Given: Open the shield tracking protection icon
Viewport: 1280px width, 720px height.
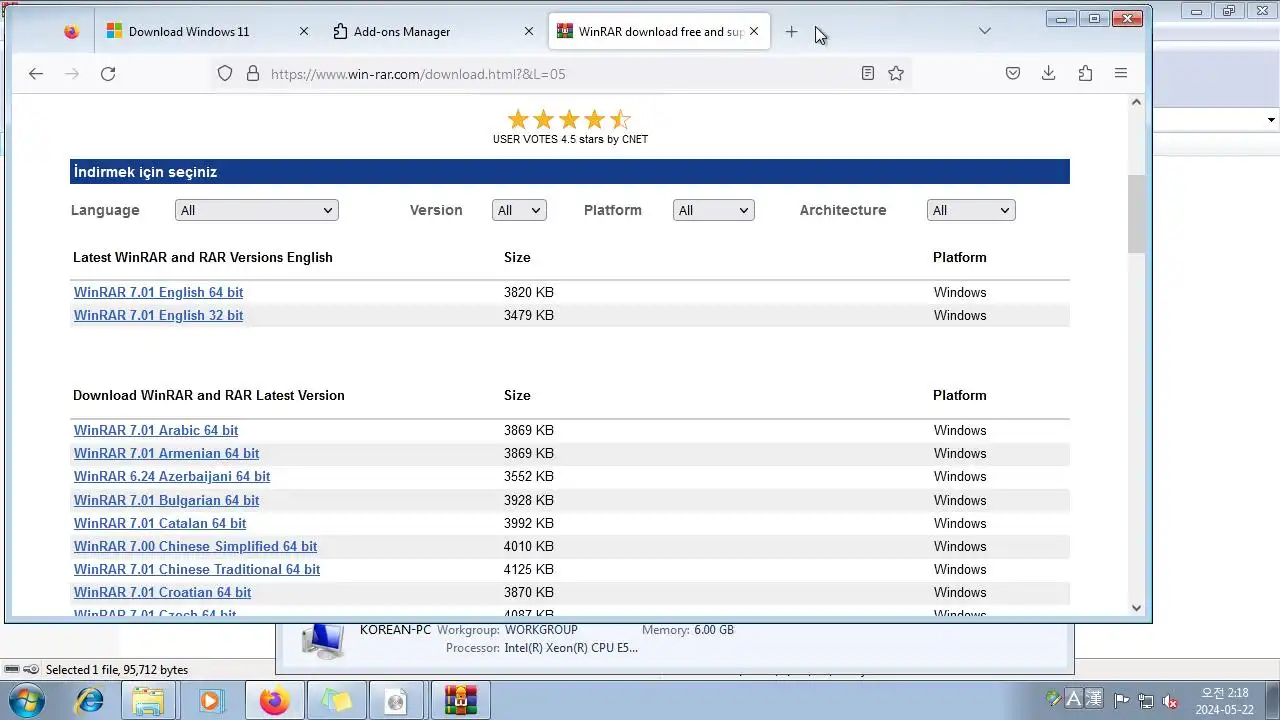Looking at the screenshot, I should [x=225, y=73].
